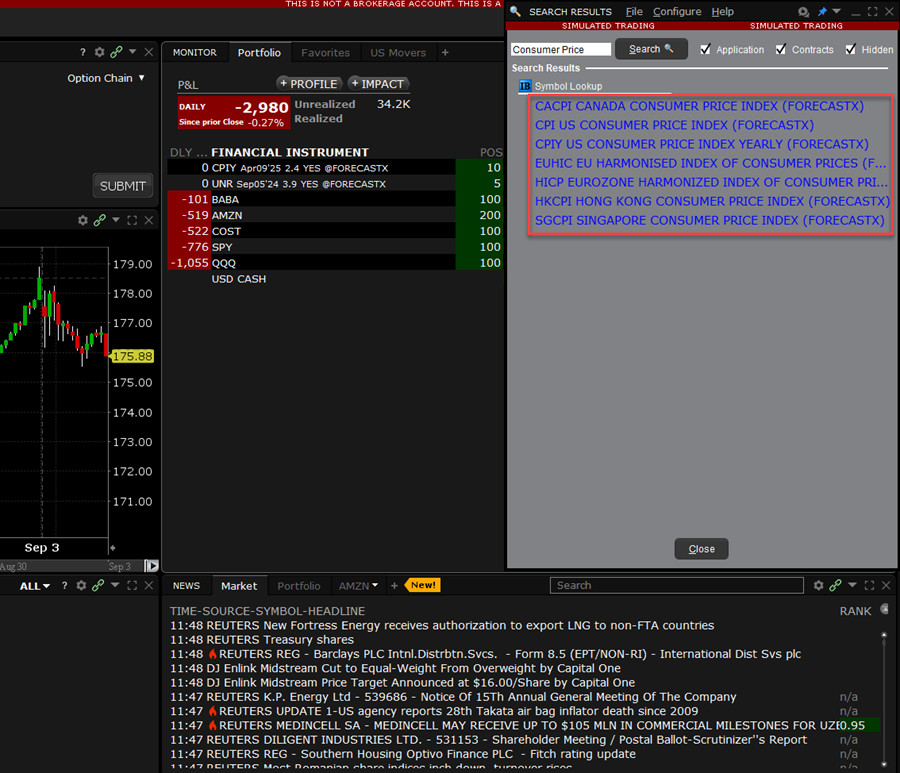Select the BABA portfolio row
This screenshot has width=900, height=773.
pos(335,200)
